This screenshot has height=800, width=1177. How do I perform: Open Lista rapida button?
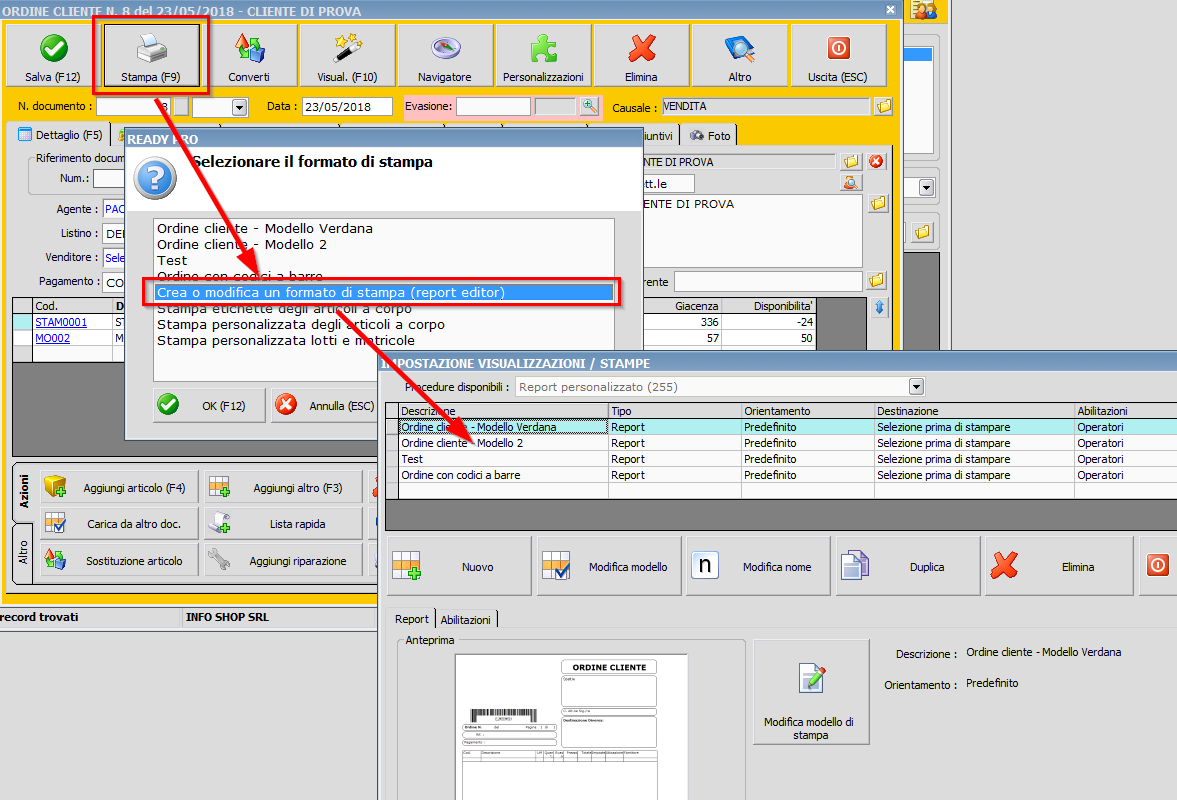tap(284, 524)
